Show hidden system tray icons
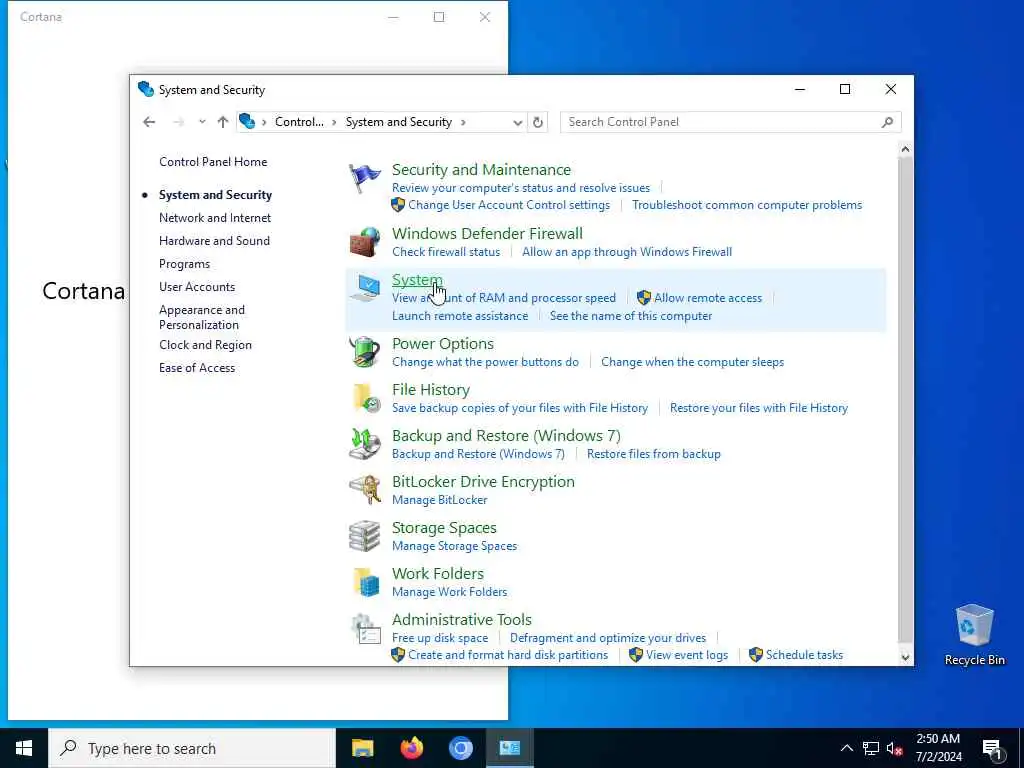 tap(846, 748)
